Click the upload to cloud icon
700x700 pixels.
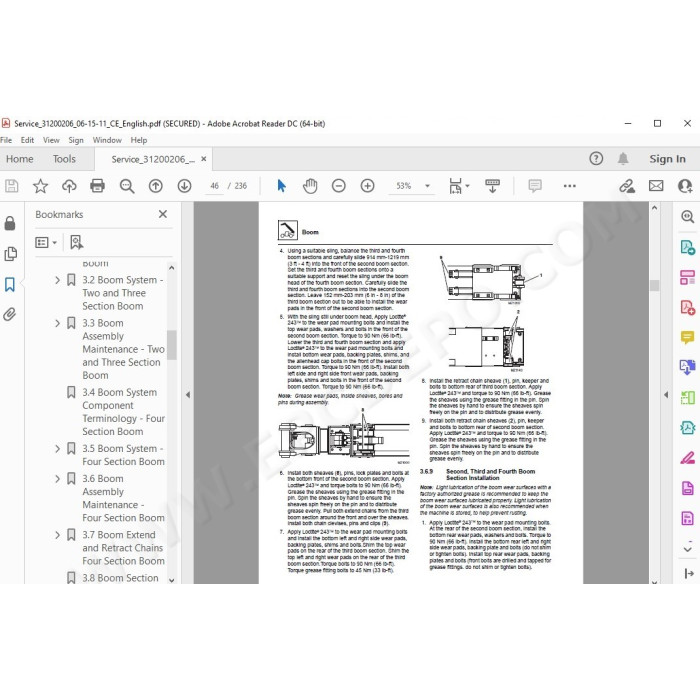69,186
